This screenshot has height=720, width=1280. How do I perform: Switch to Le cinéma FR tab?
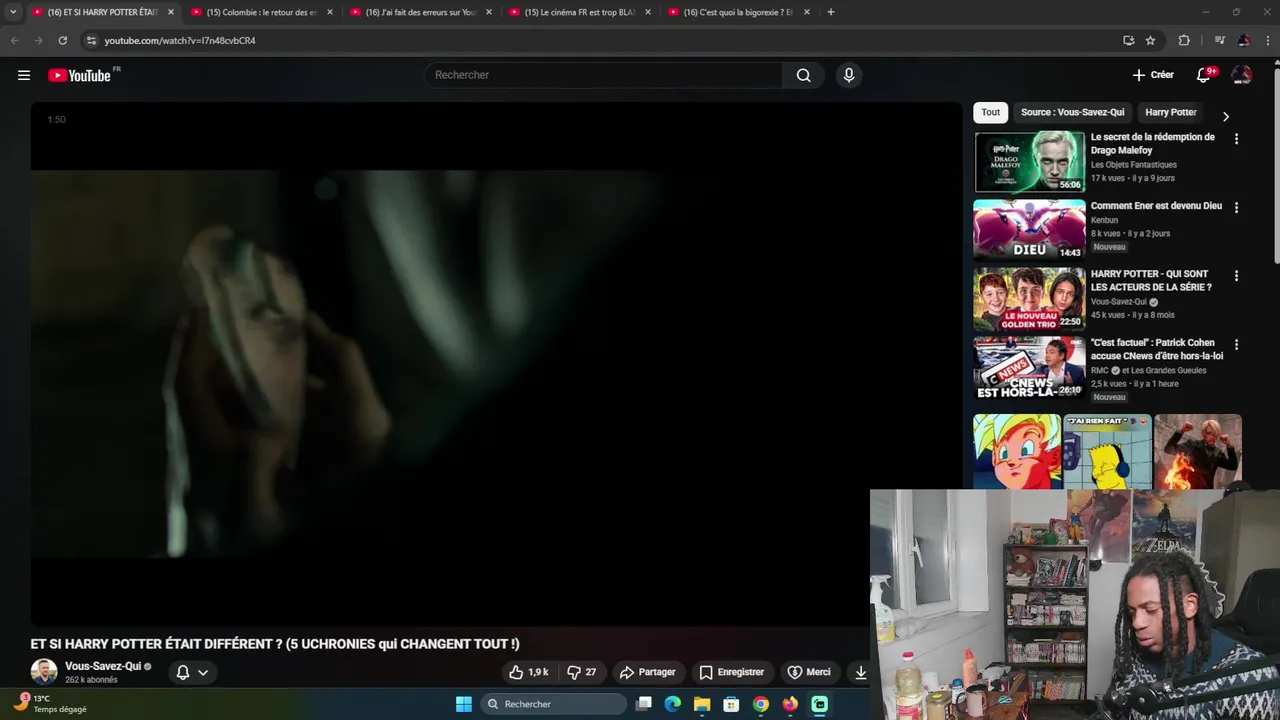(x=579, y=12)
